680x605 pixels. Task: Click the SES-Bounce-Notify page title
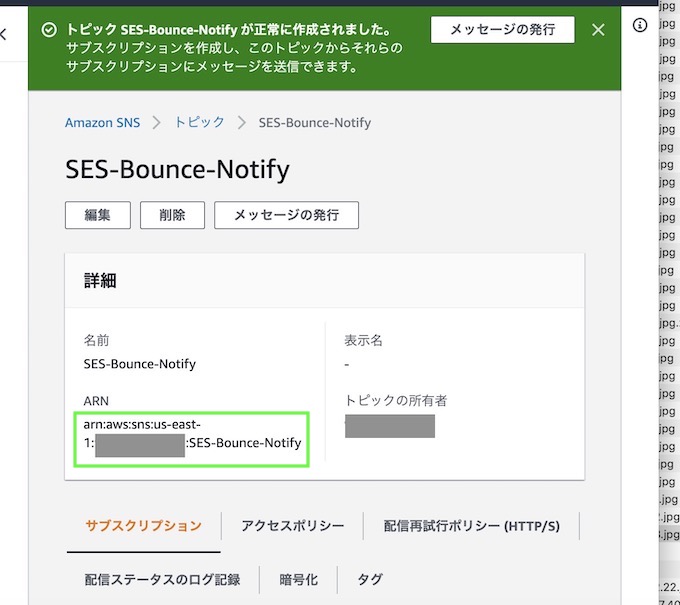(177, 170)
